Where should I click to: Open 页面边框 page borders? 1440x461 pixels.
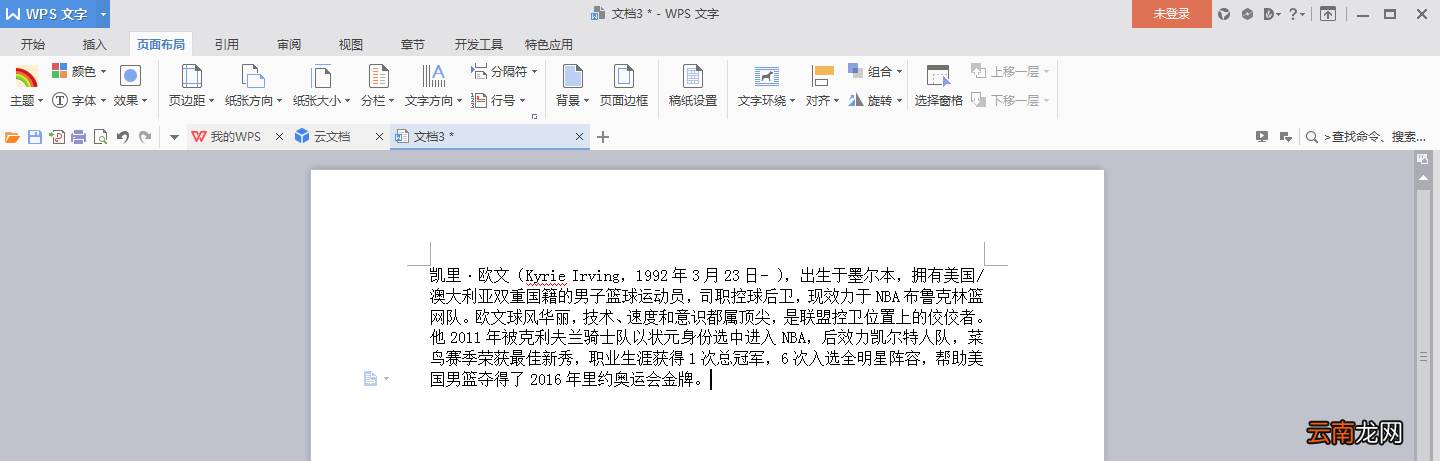(x=624, y=86)
